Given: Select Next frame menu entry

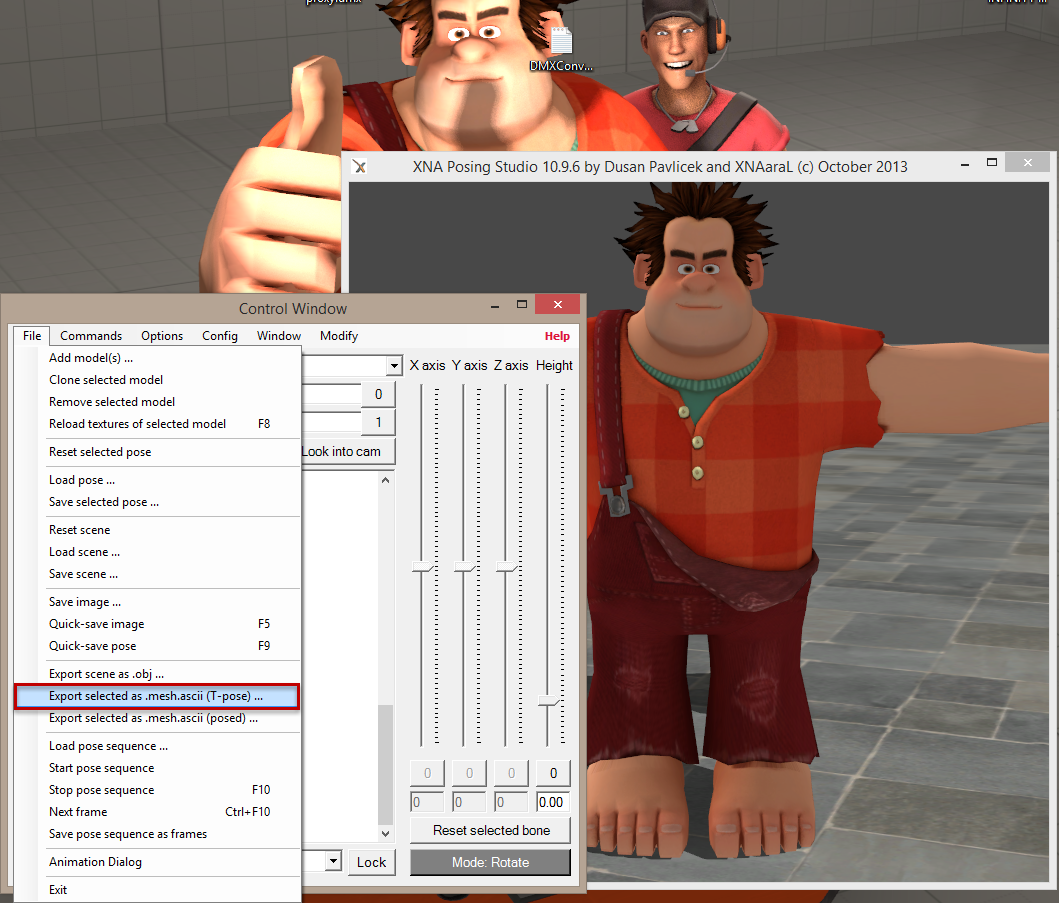Looking at the screenshot, I should [157, 812].
